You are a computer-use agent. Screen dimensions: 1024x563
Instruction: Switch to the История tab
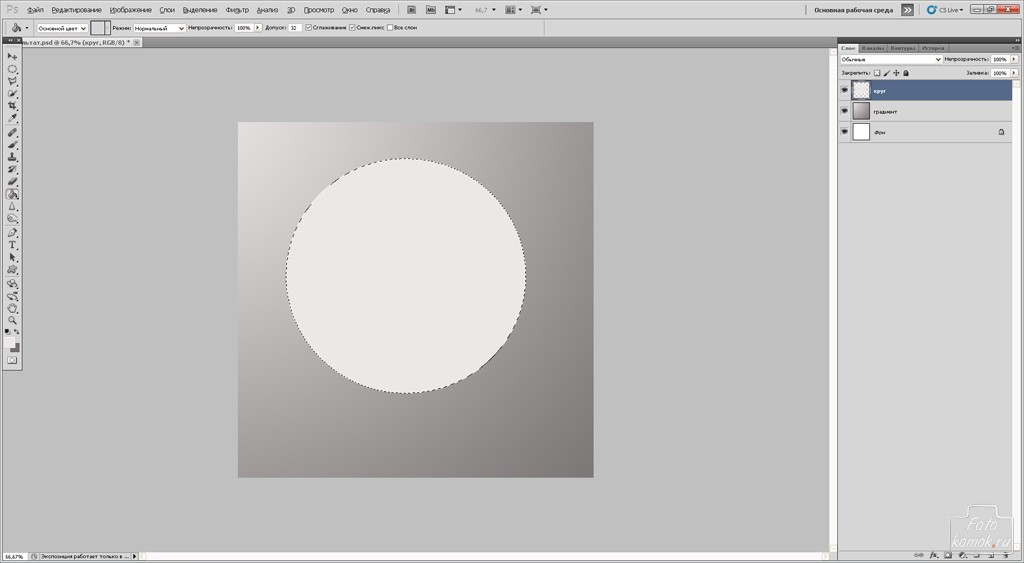click(x=933, y=48)
